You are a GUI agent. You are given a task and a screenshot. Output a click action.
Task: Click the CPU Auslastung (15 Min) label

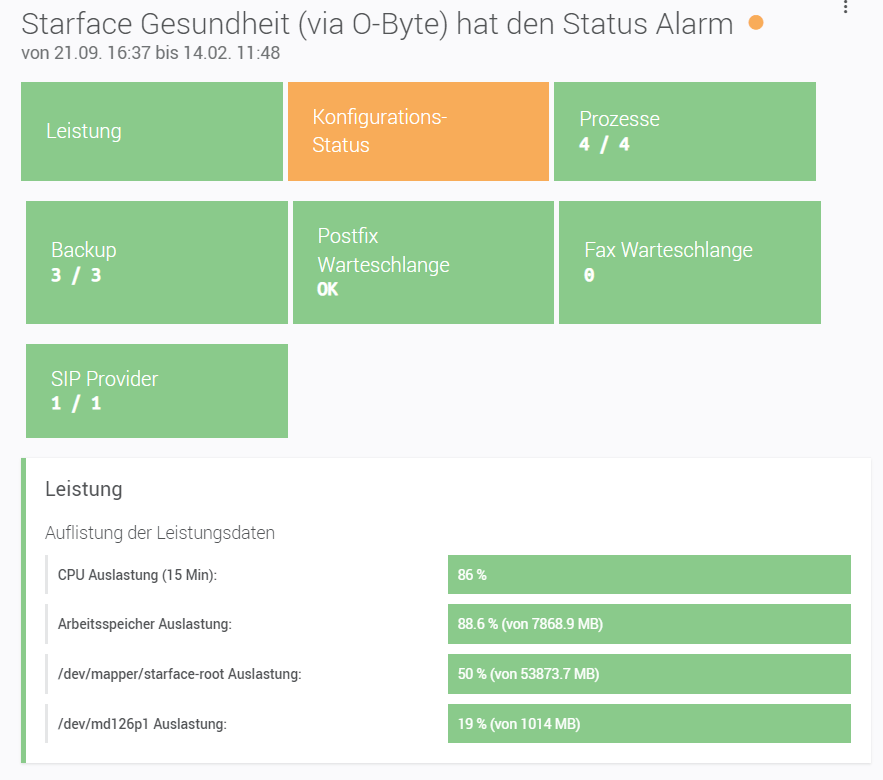137,575
